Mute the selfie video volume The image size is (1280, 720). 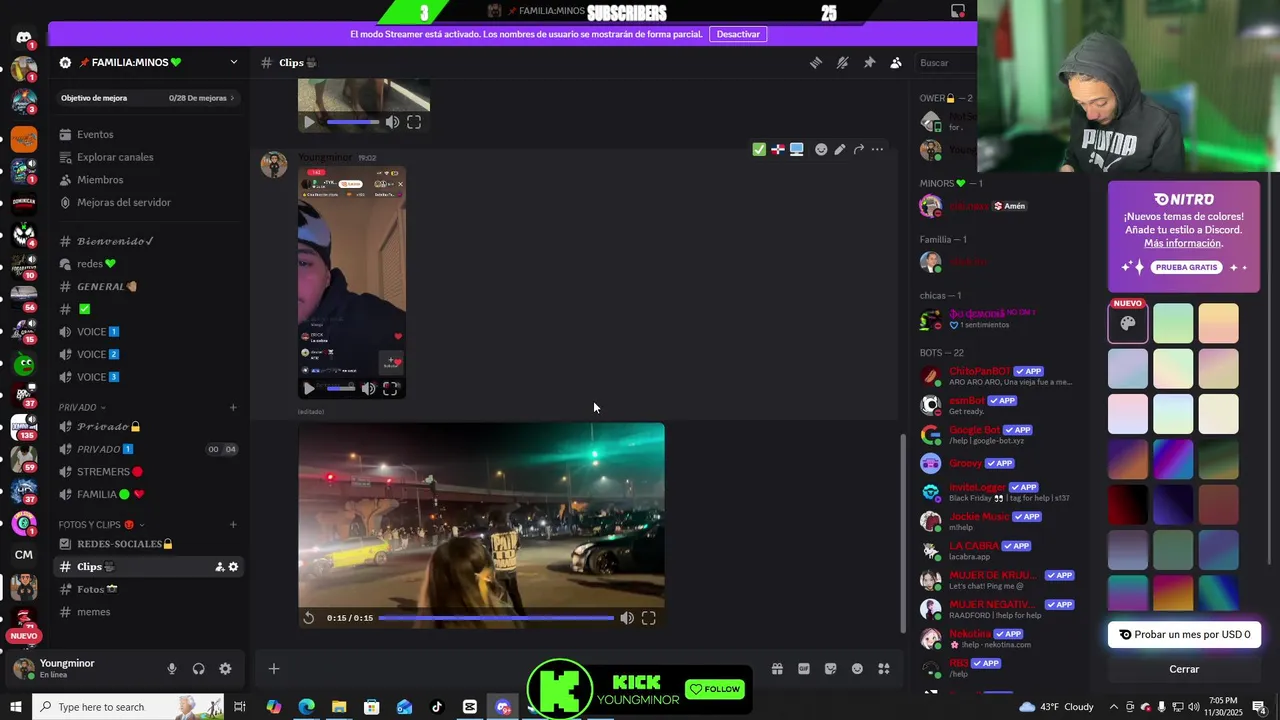[369, 388]
